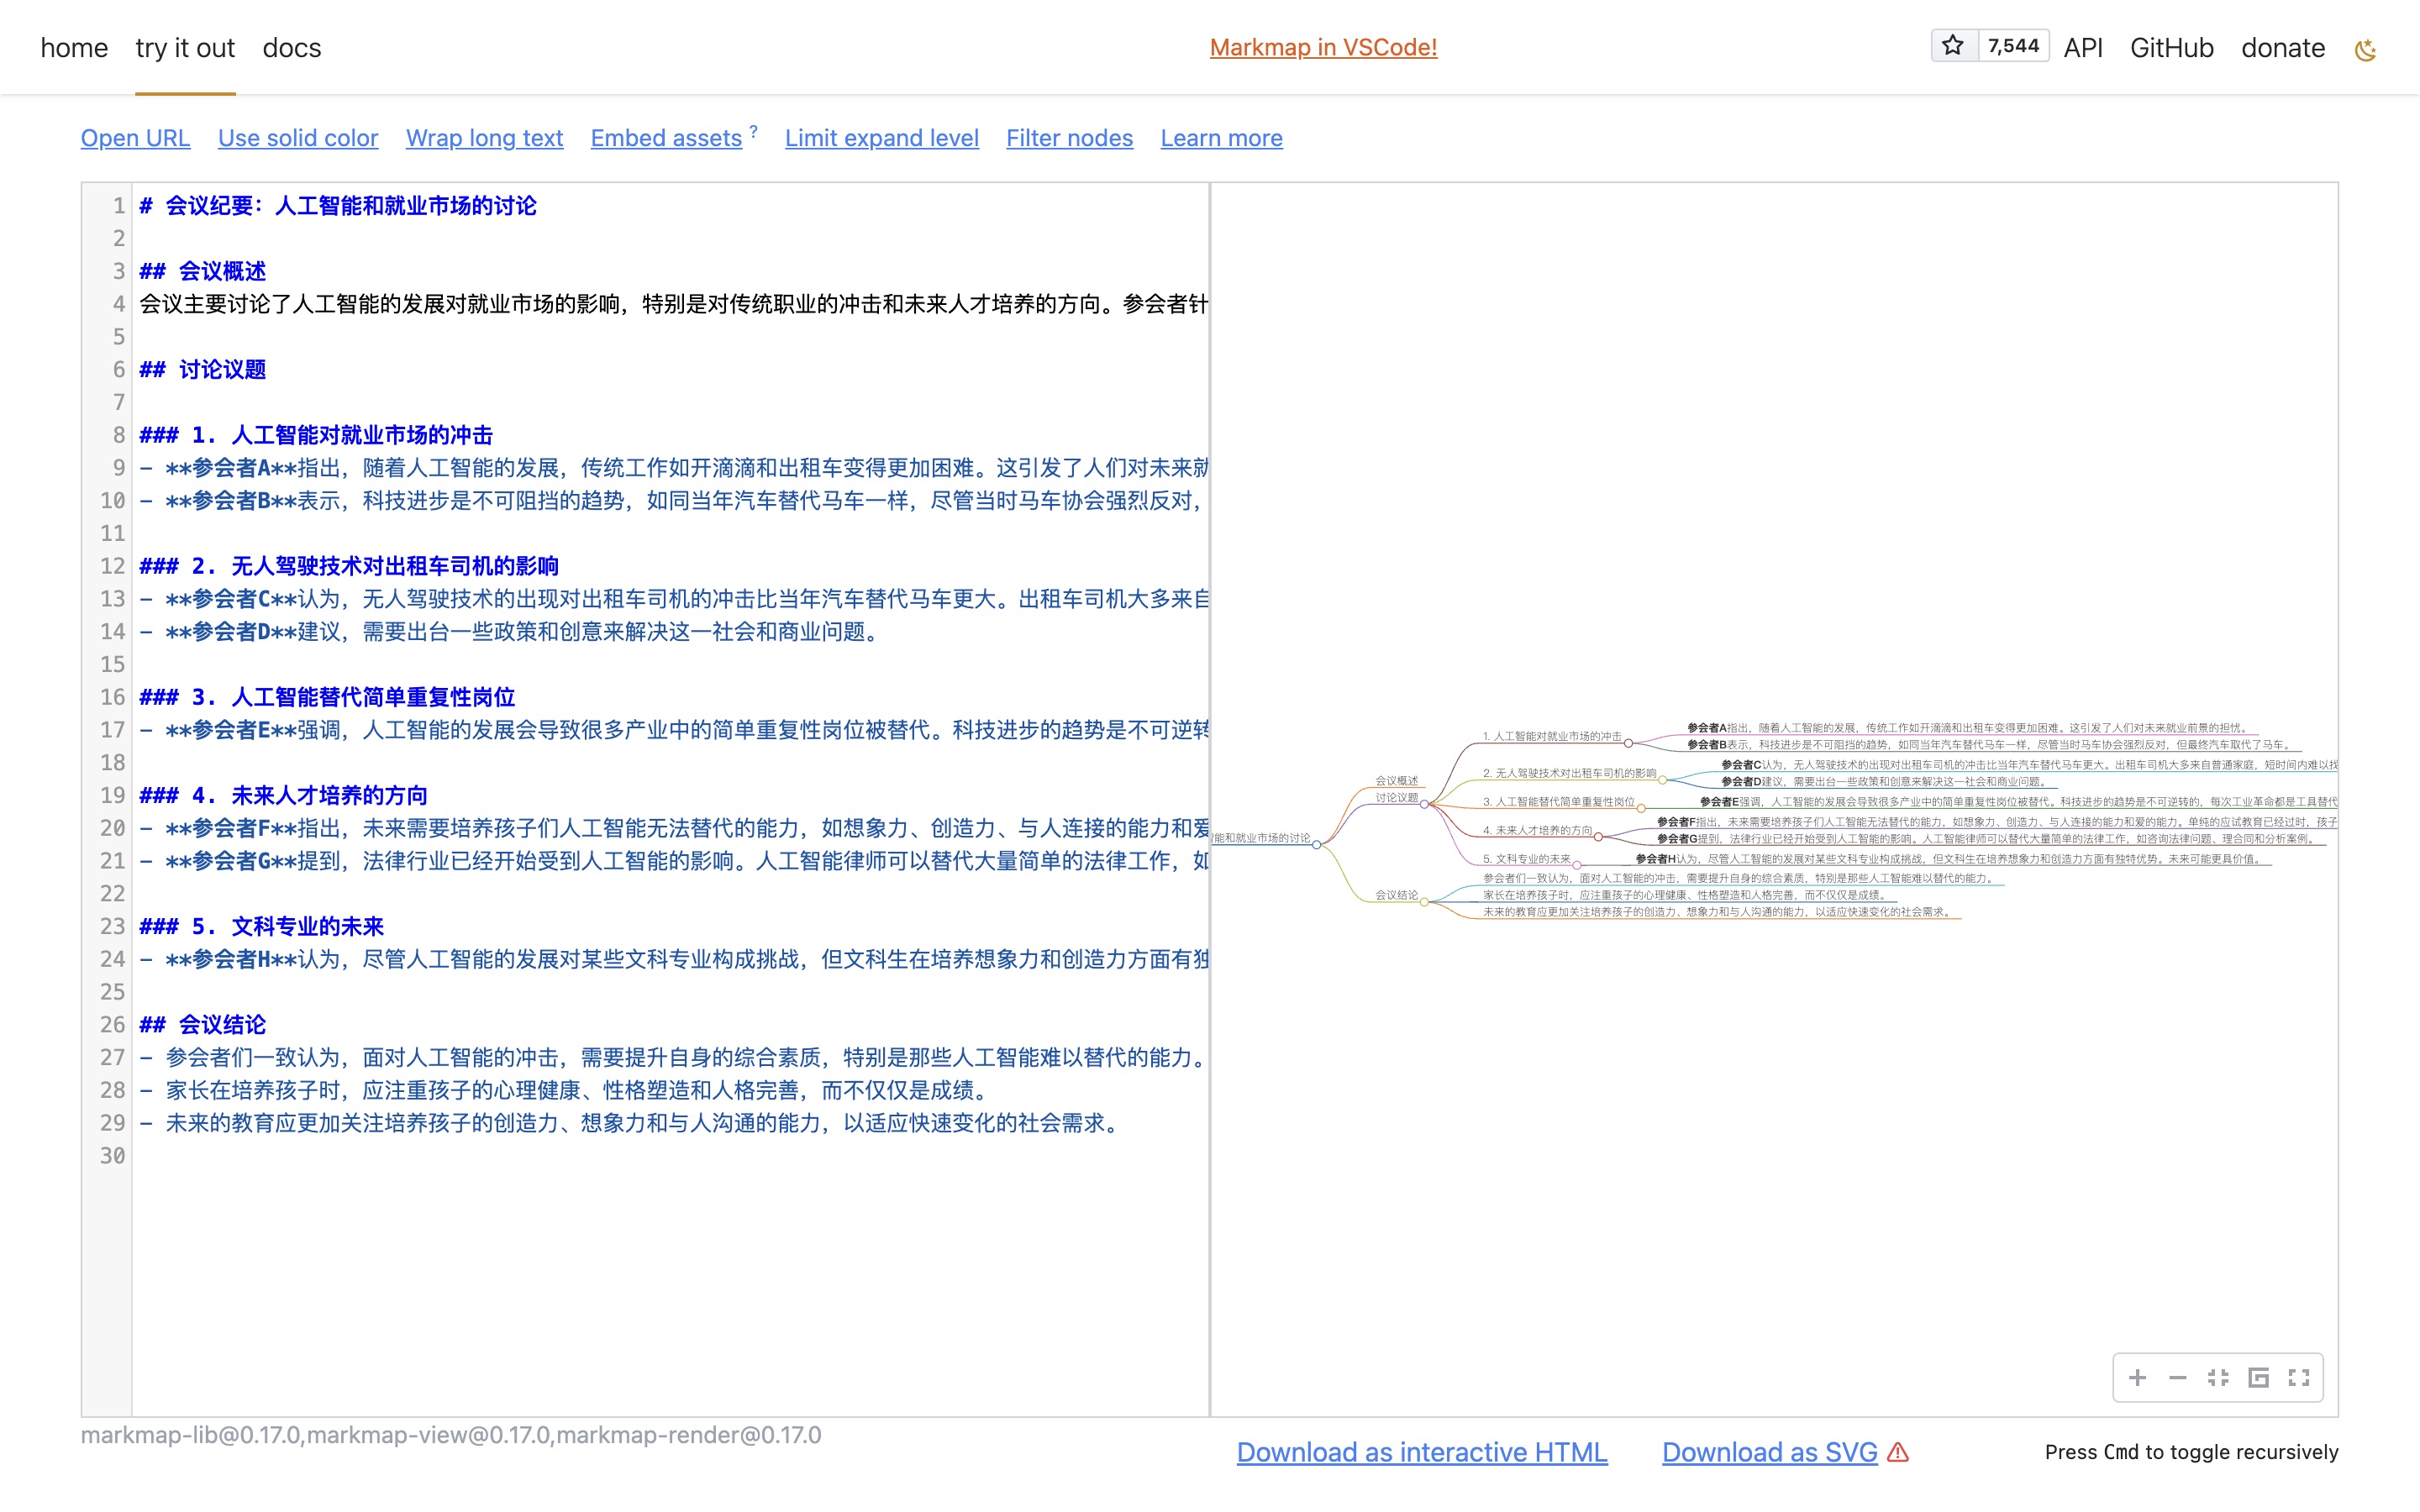Click the zoom in icon on mindmap
This screenshot has width=2420, height=1512.
tap(2139, 1378)
